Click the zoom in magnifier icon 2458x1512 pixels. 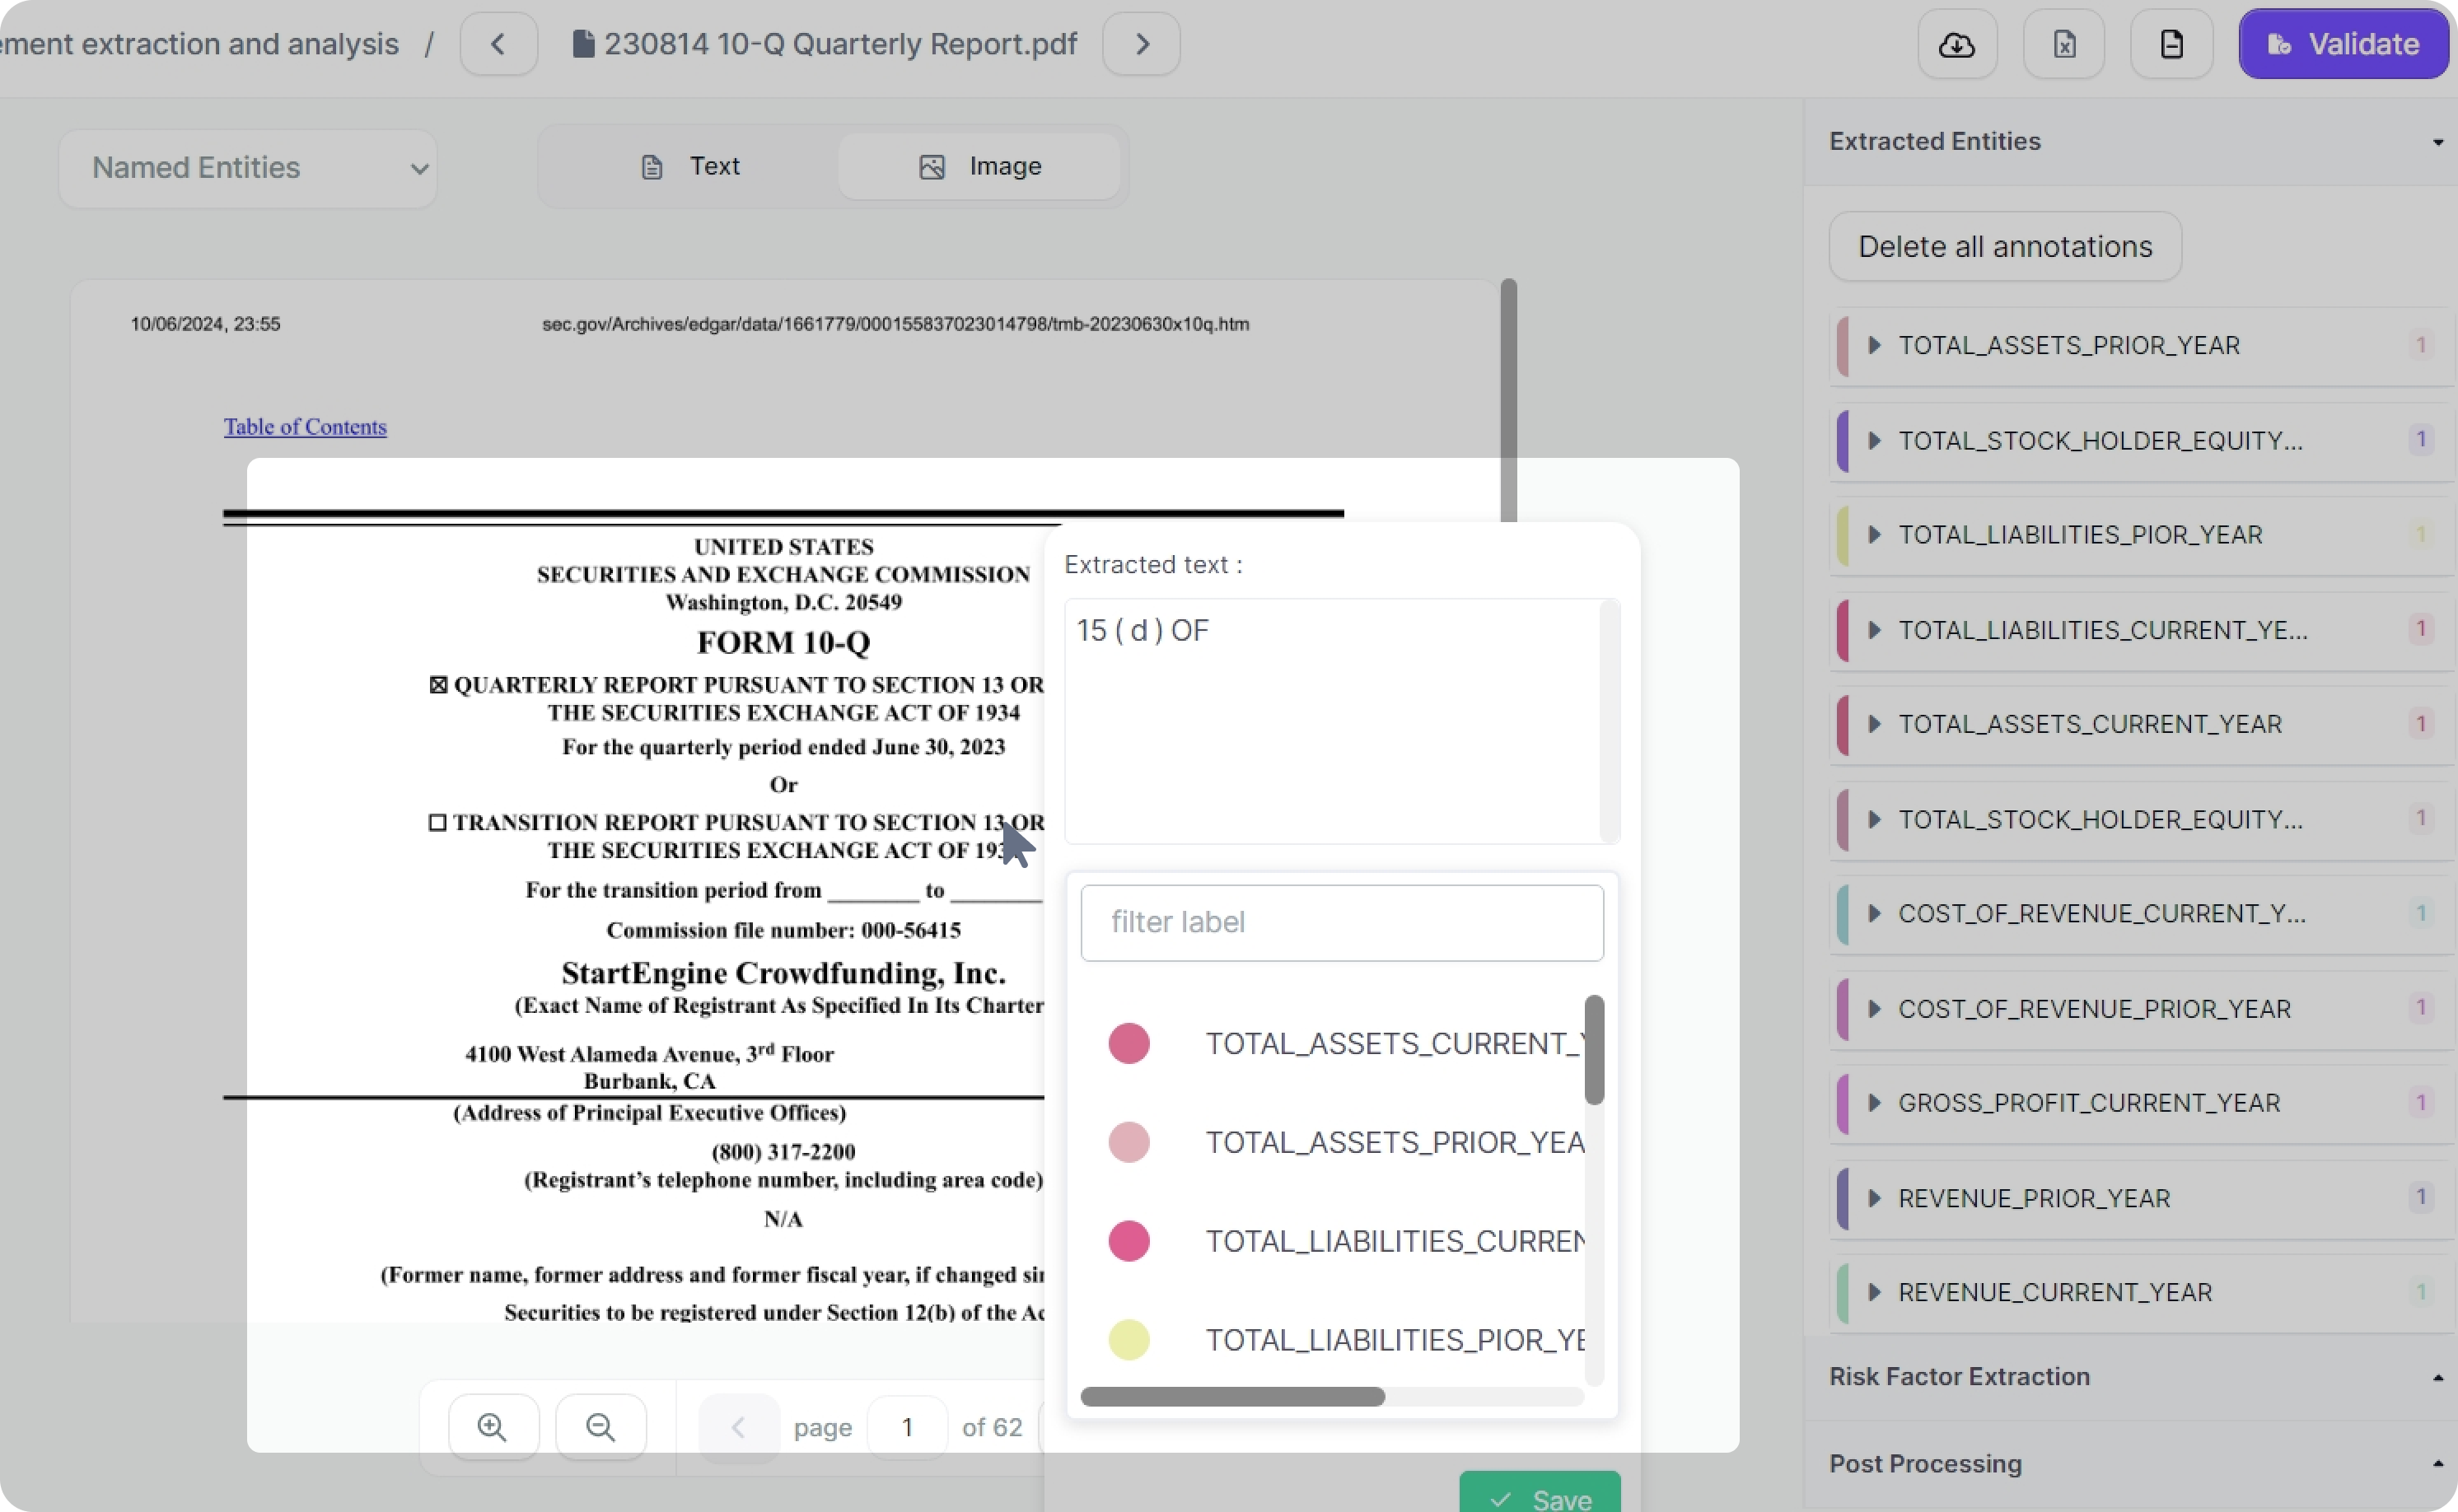[493, 1427]
